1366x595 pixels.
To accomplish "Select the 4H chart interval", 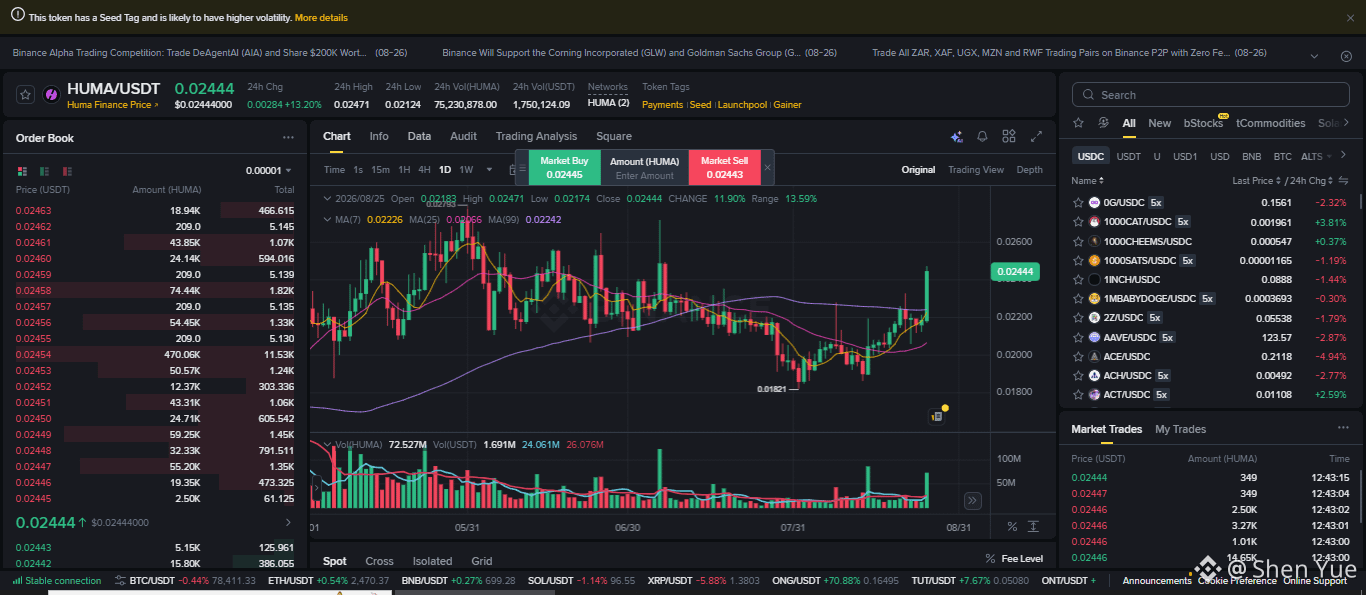I will tap(425, 170).
